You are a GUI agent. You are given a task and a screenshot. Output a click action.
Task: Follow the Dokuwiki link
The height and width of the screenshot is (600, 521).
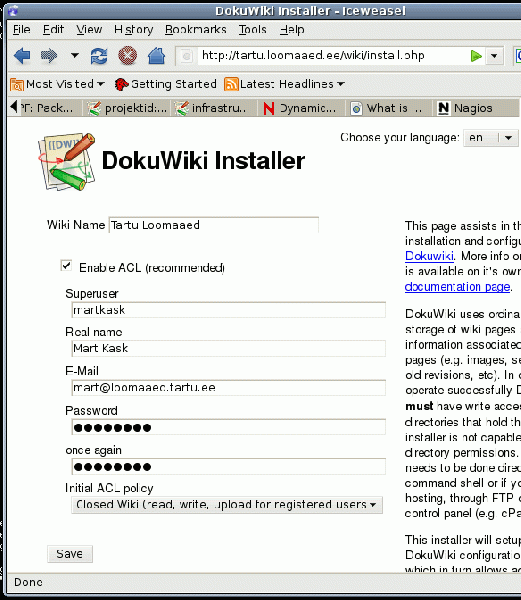(x=429, y=256)
